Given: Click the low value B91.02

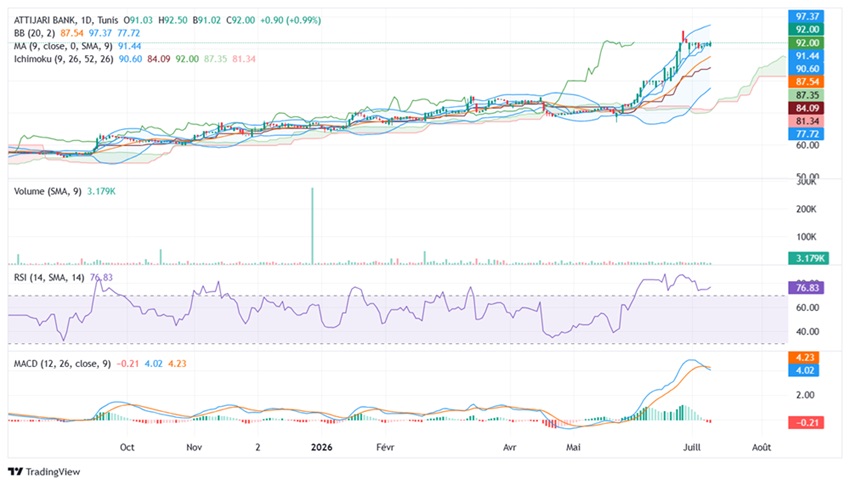Looking at the screenshot, I should tap(206, 20).
